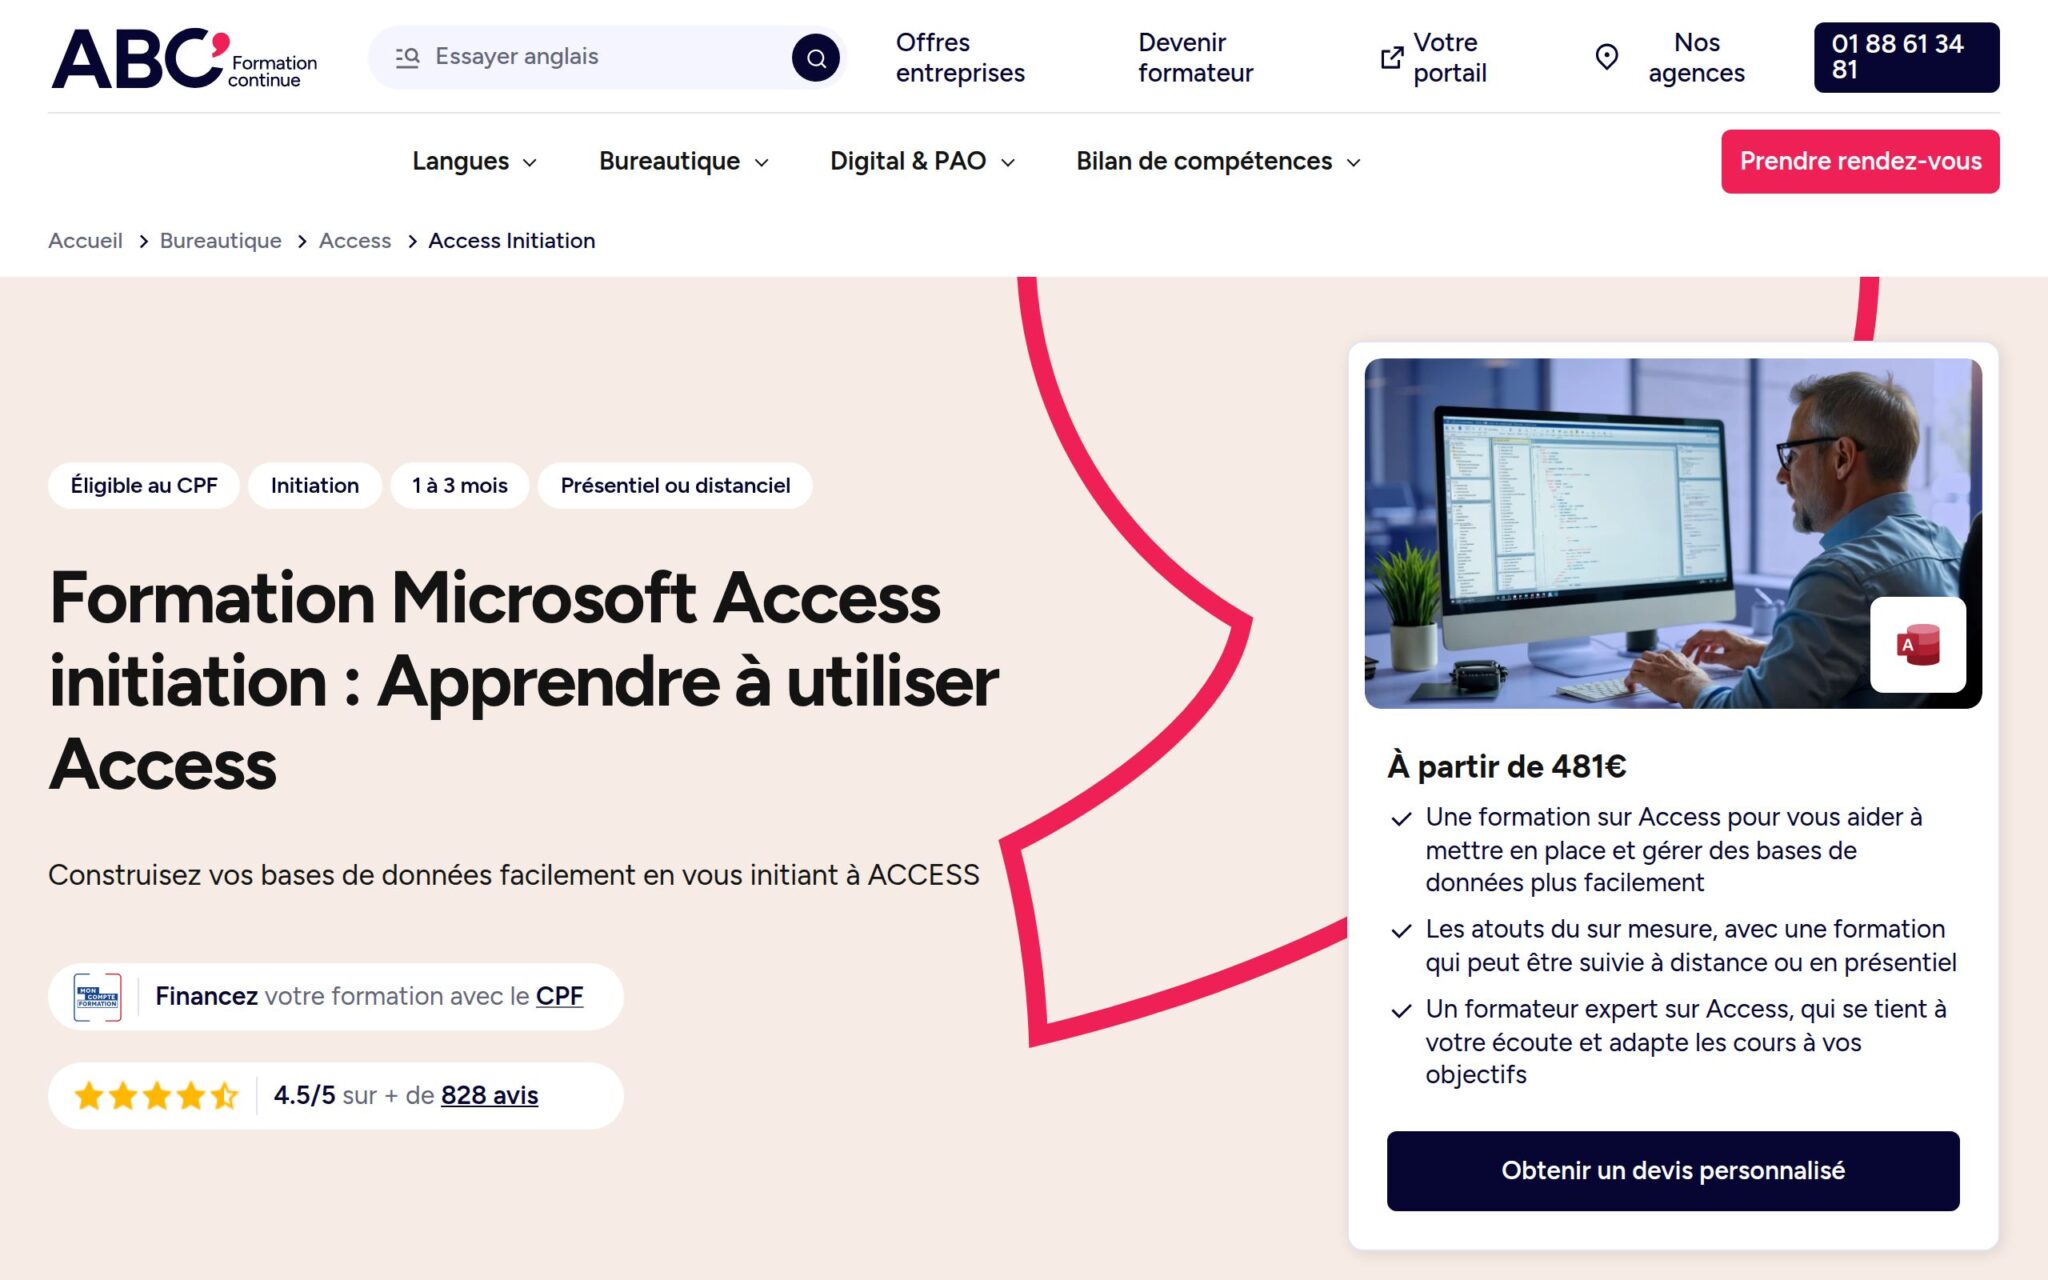Click the round search magnifier button
Image resolution: width=2048 pixels, height=1280 pixels.
pos(816,57)
